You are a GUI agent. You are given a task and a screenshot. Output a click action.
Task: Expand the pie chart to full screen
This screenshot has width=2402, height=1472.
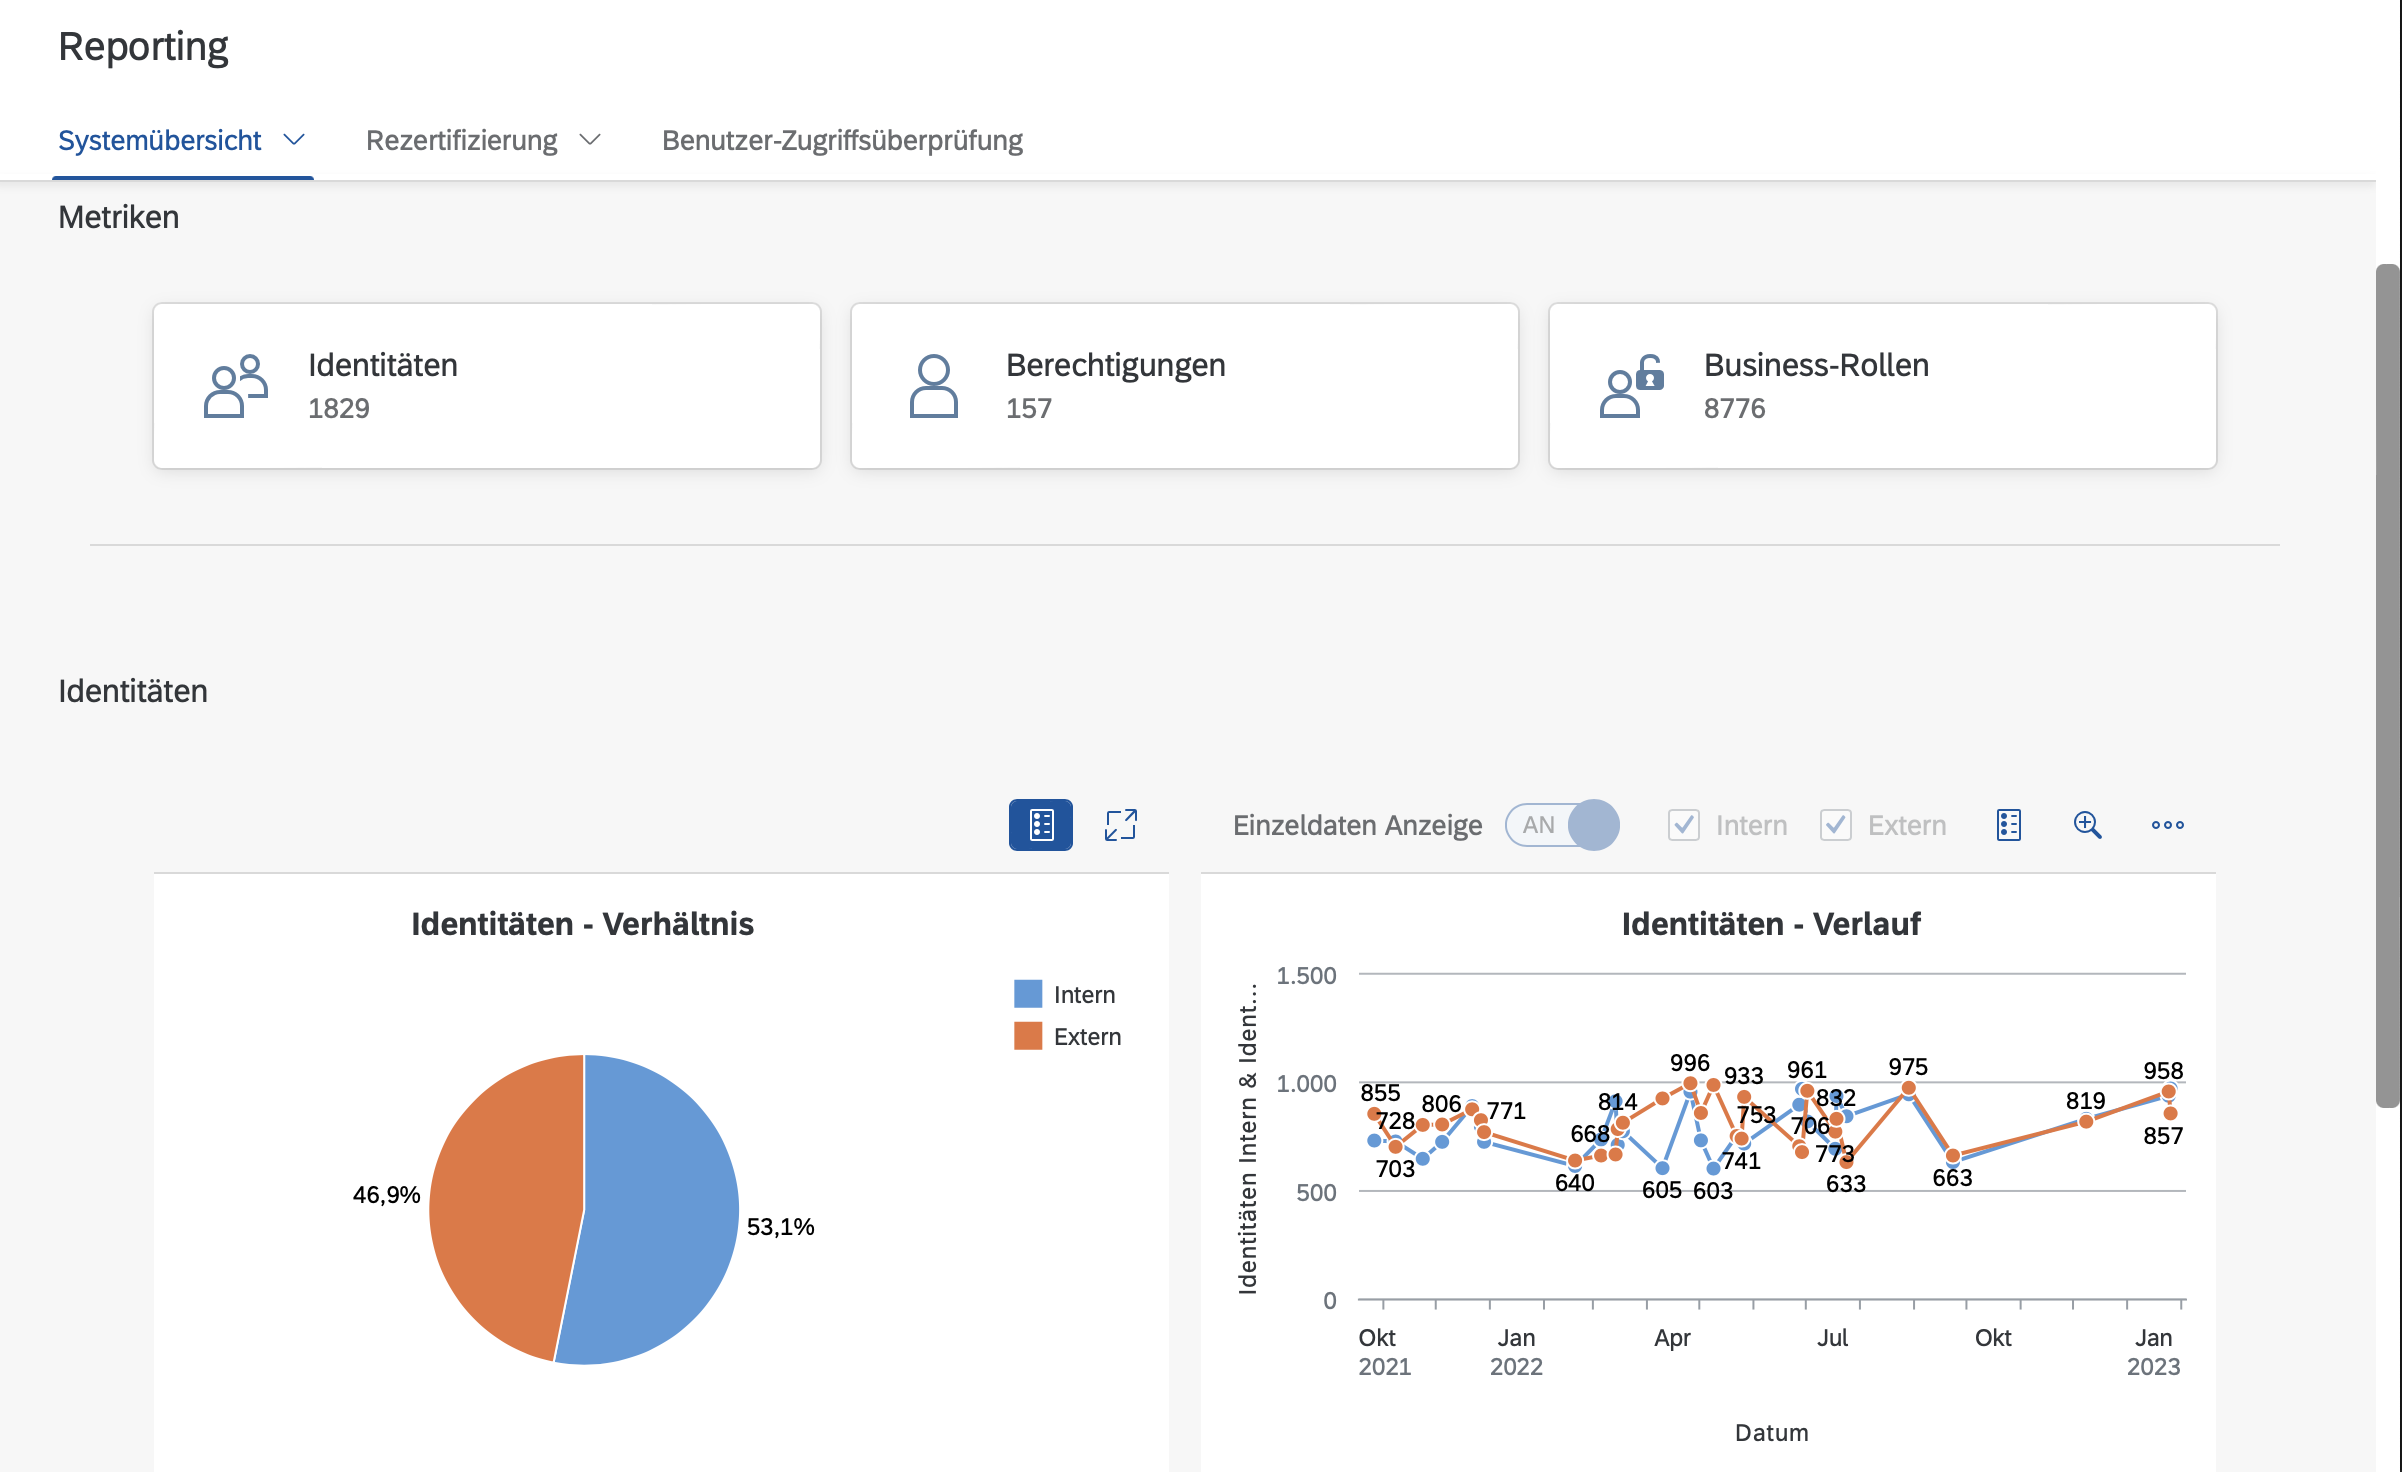click(x=1121, y=825)
